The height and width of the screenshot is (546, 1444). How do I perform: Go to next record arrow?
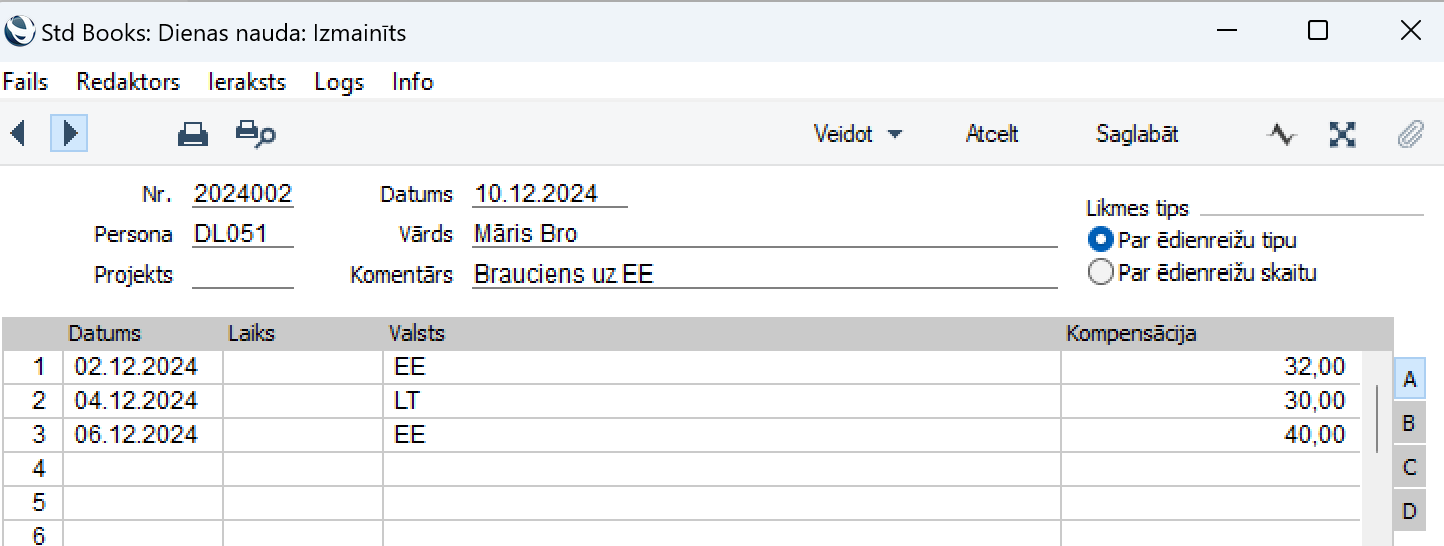69,133
